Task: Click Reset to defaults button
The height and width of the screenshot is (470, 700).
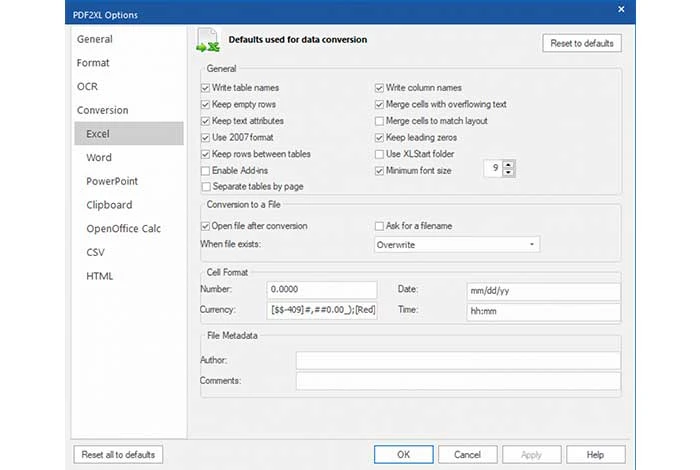Action: (x=582, y=43)
